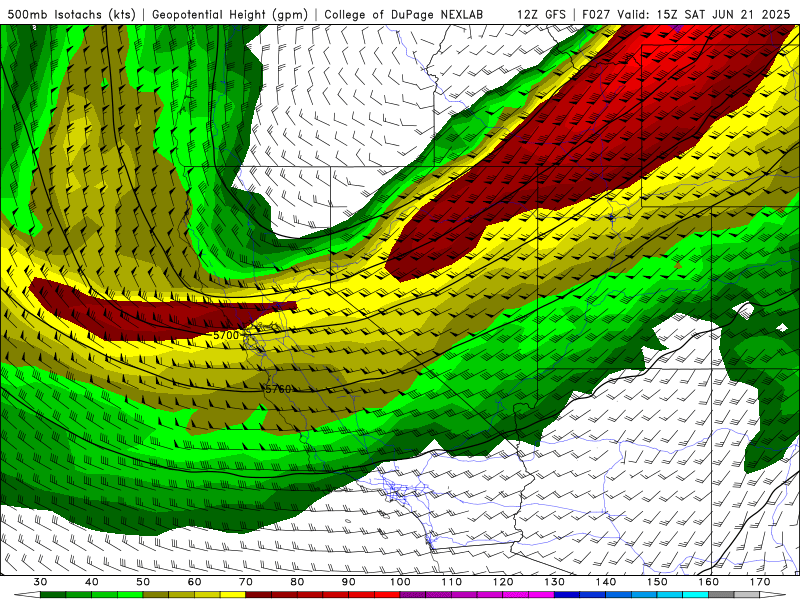
Task: Click the 90 label on the color scale
Action: (x=348, y=582)
